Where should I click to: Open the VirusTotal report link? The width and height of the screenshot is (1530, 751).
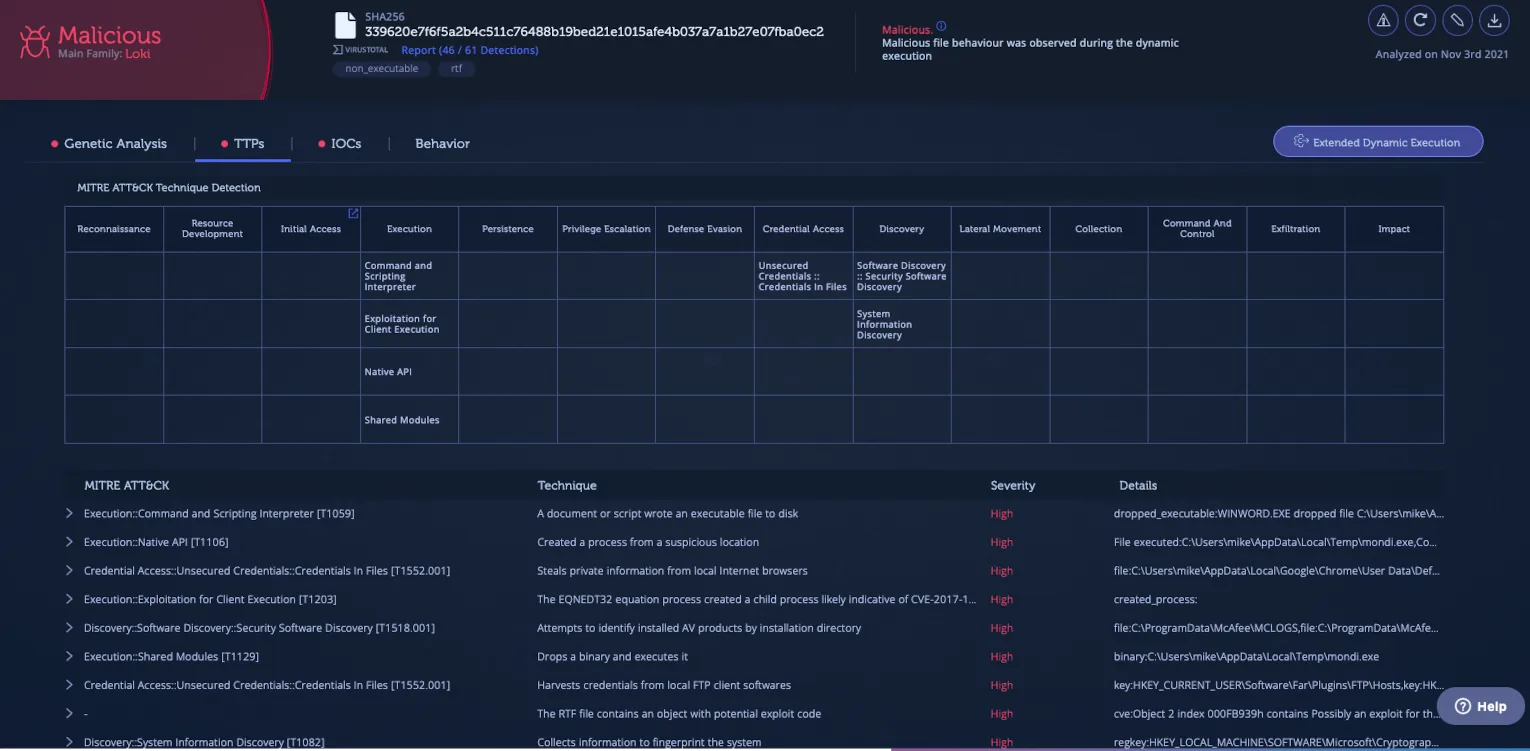[x=470, y=50]
